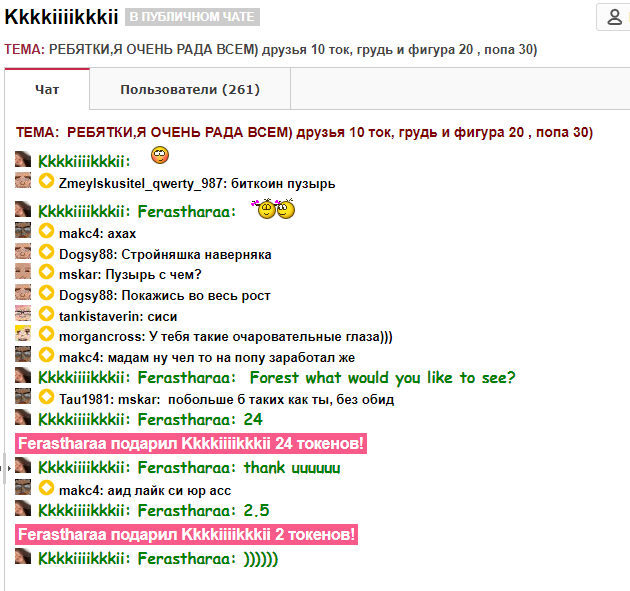Click the 2 токенов tip notification banner
This screenshot has width=630, height=591.
point(187,535)
